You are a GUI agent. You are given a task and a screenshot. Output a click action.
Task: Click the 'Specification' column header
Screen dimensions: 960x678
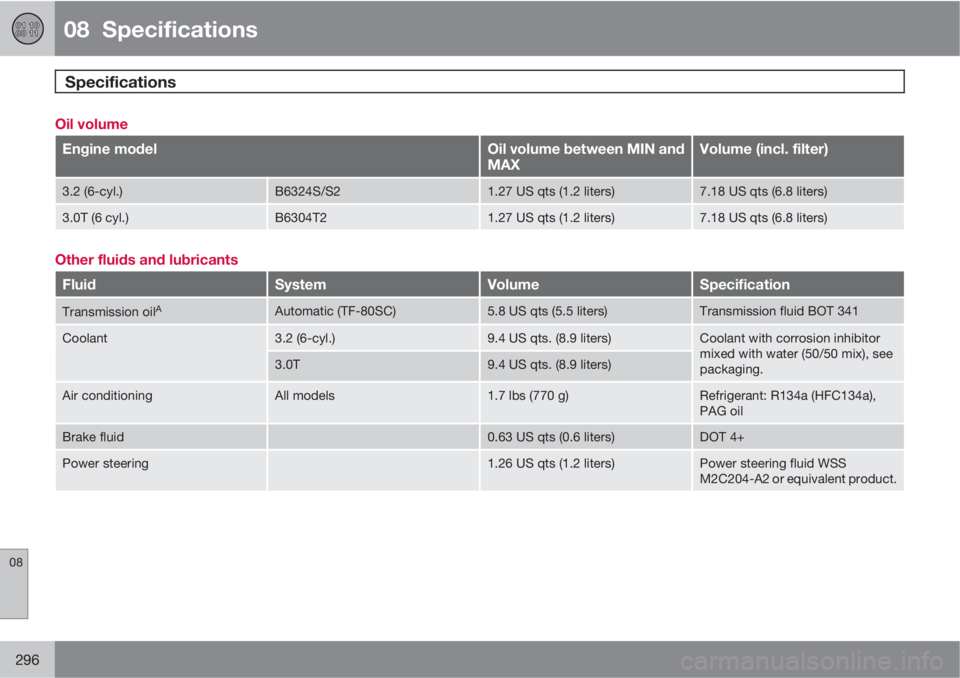798,284
